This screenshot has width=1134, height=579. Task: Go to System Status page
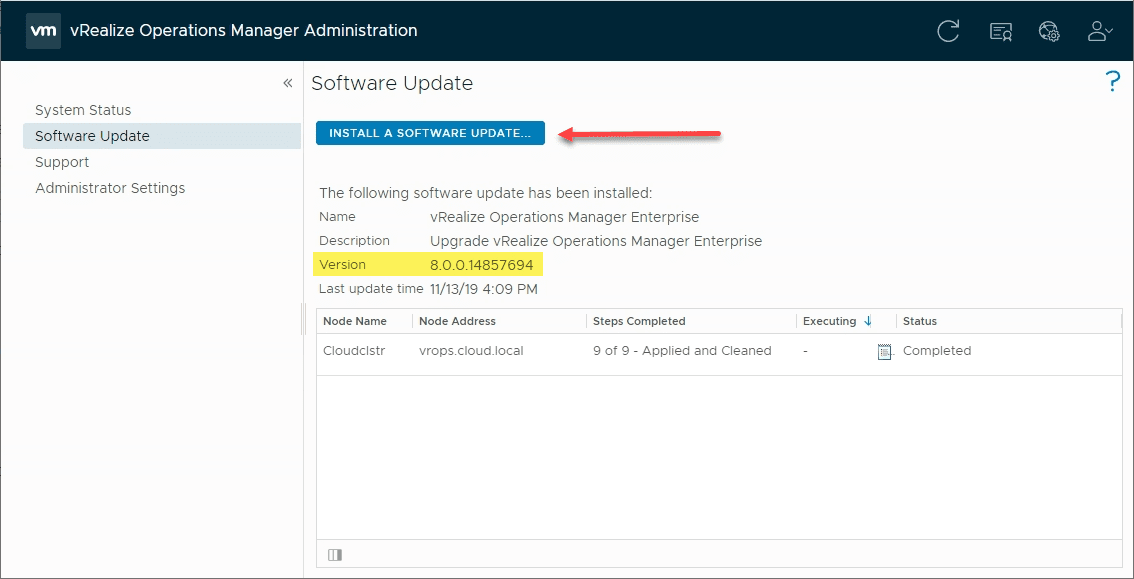(83, 110)
